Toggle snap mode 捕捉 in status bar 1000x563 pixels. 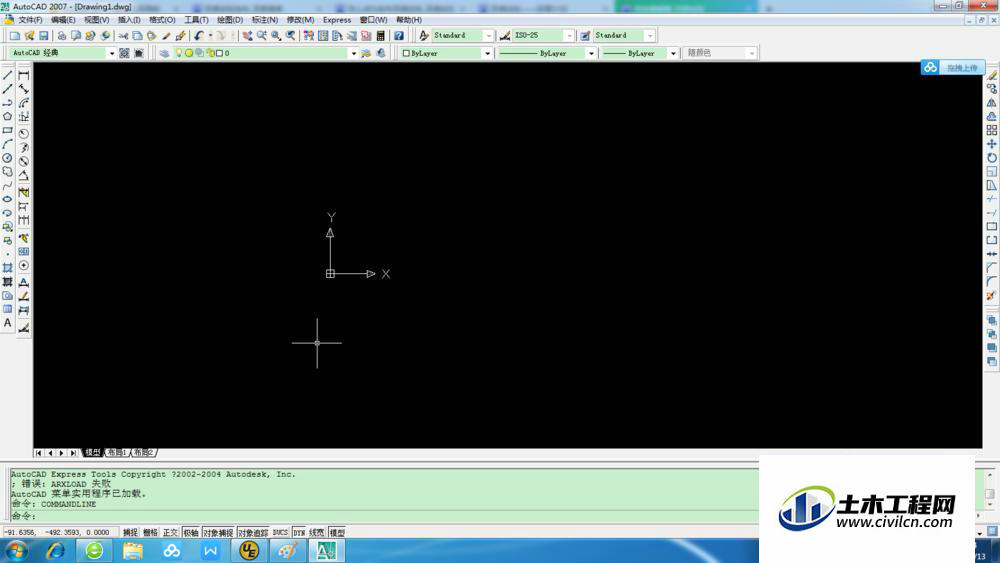click(130, 532)
